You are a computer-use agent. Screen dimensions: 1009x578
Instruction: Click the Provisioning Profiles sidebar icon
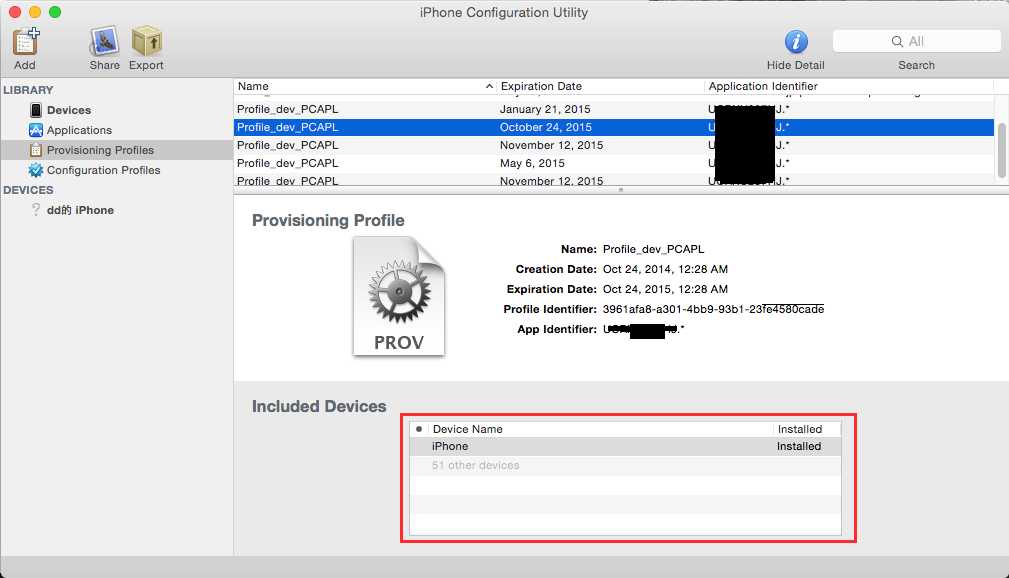click(36, 150)
